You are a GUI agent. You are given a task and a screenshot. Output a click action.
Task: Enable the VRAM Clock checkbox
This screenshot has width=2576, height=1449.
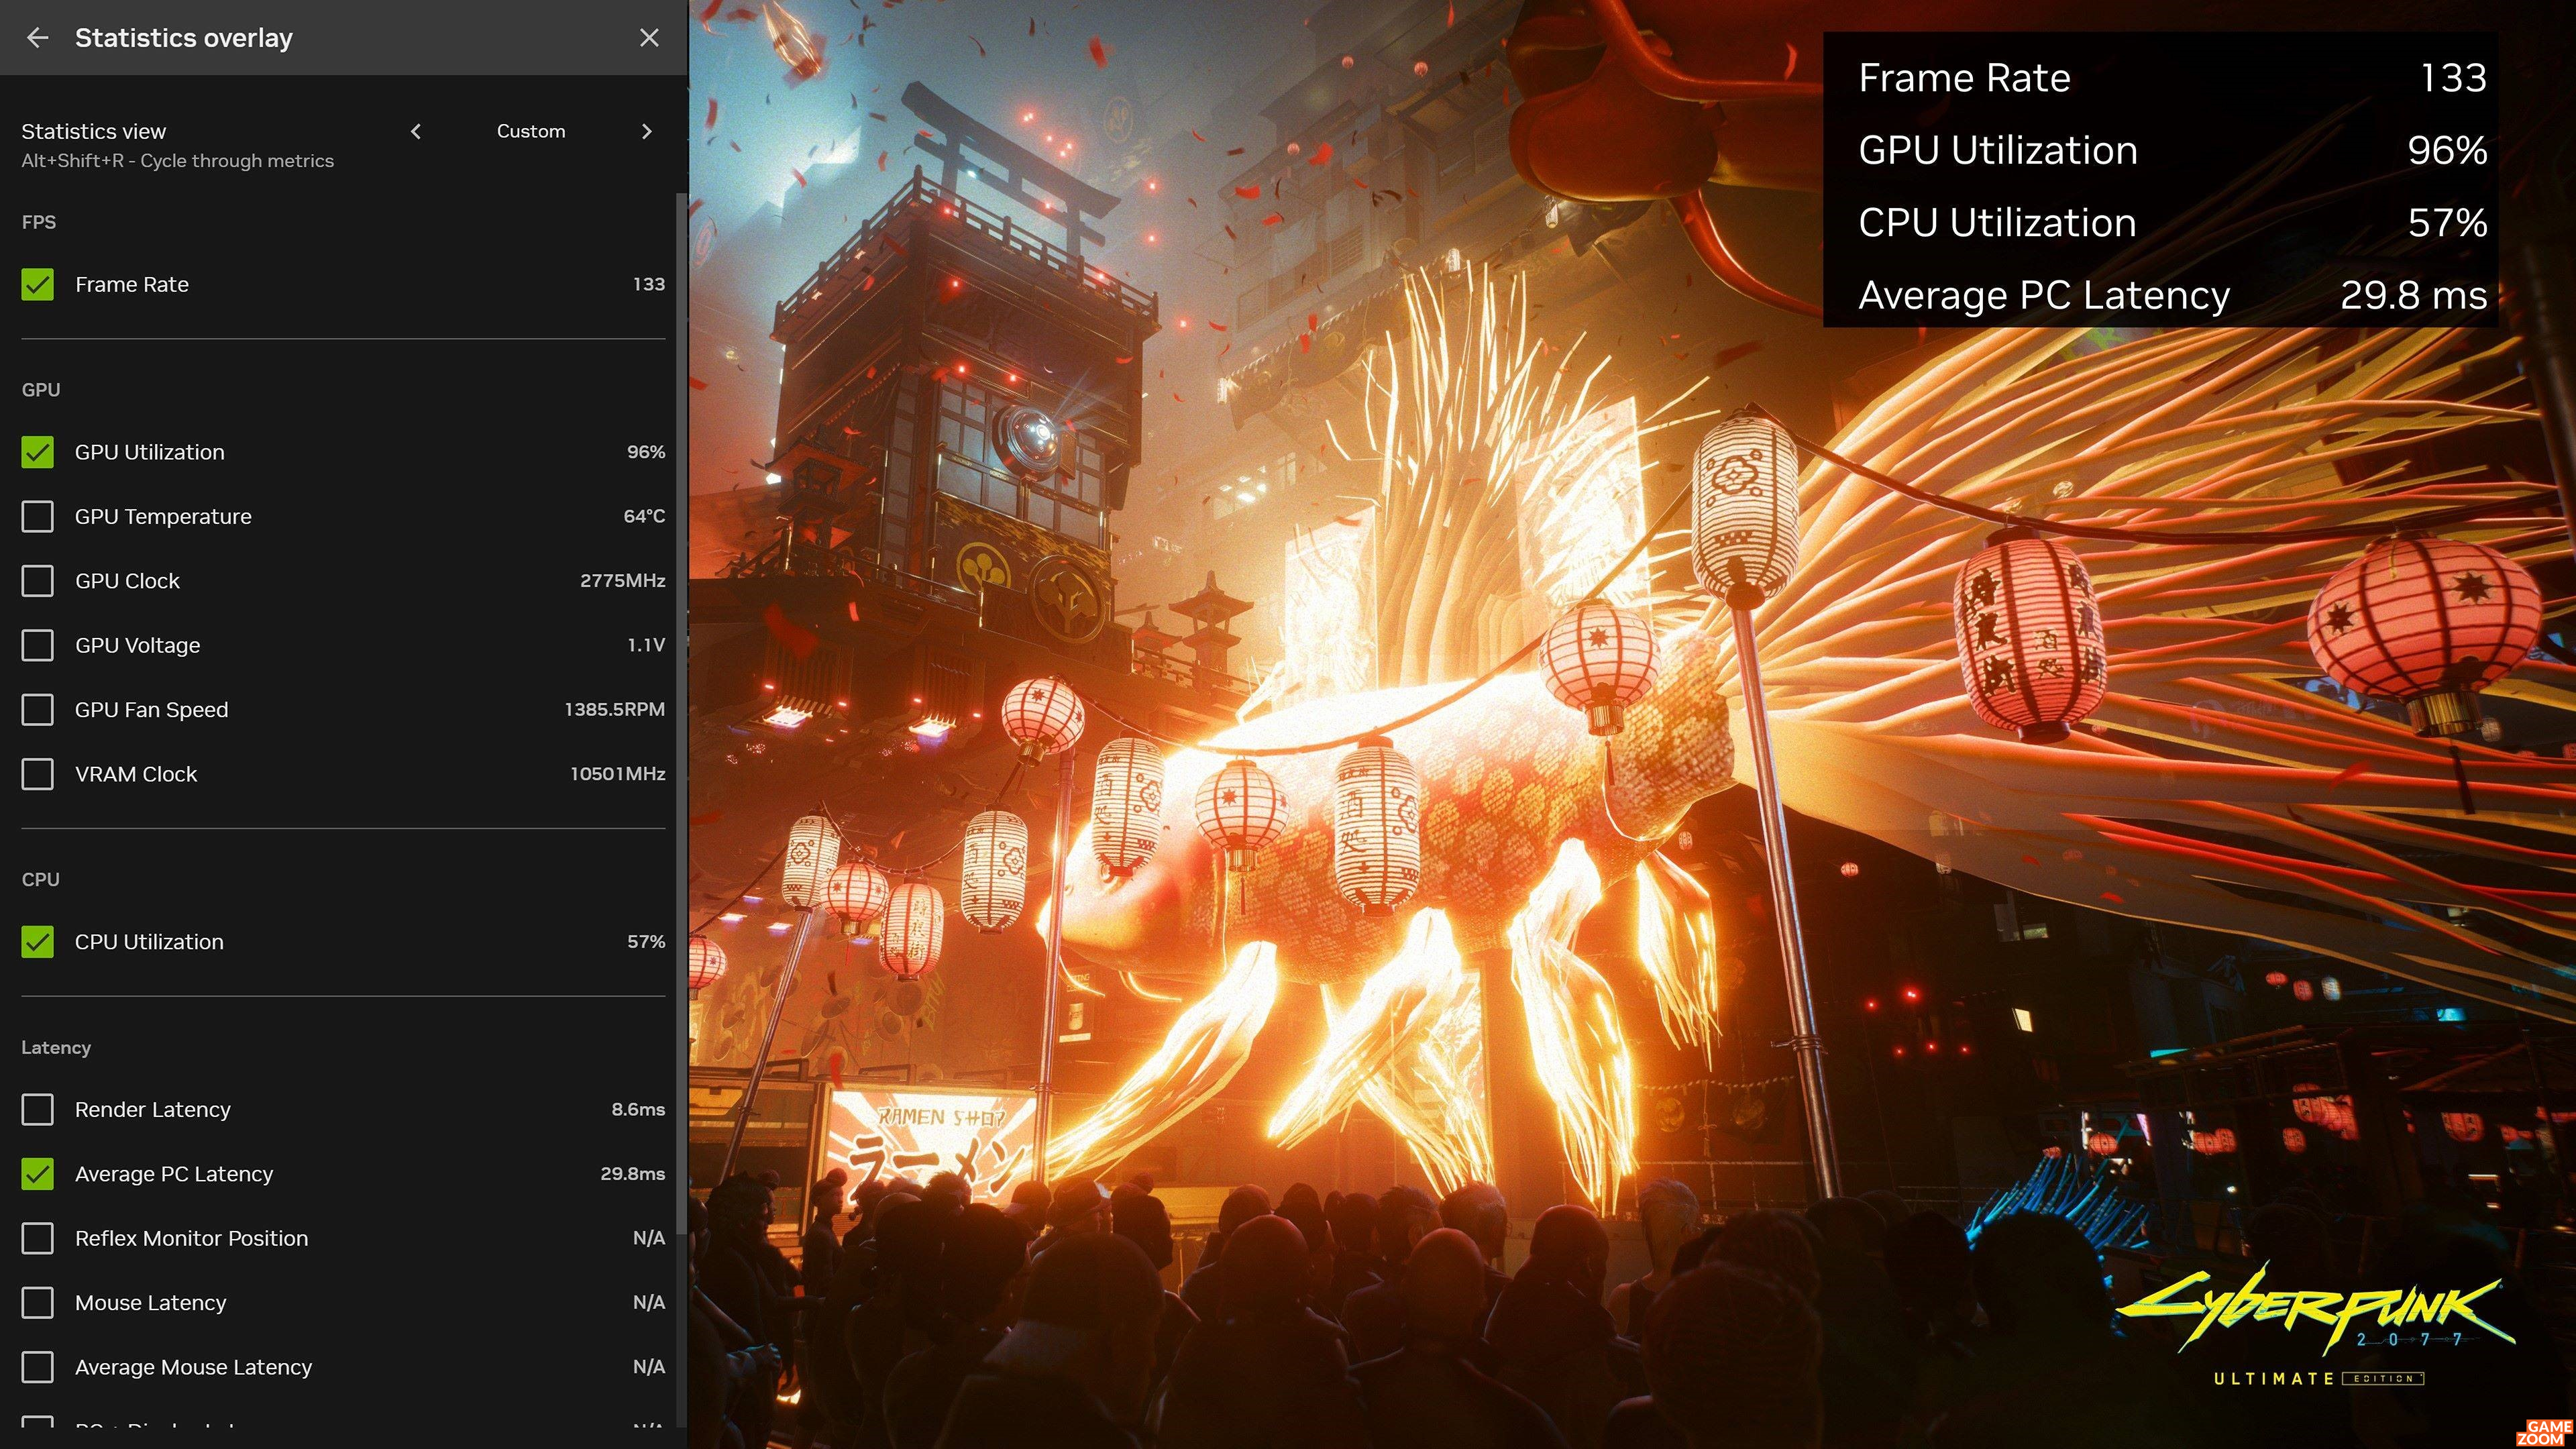point(38,774)
